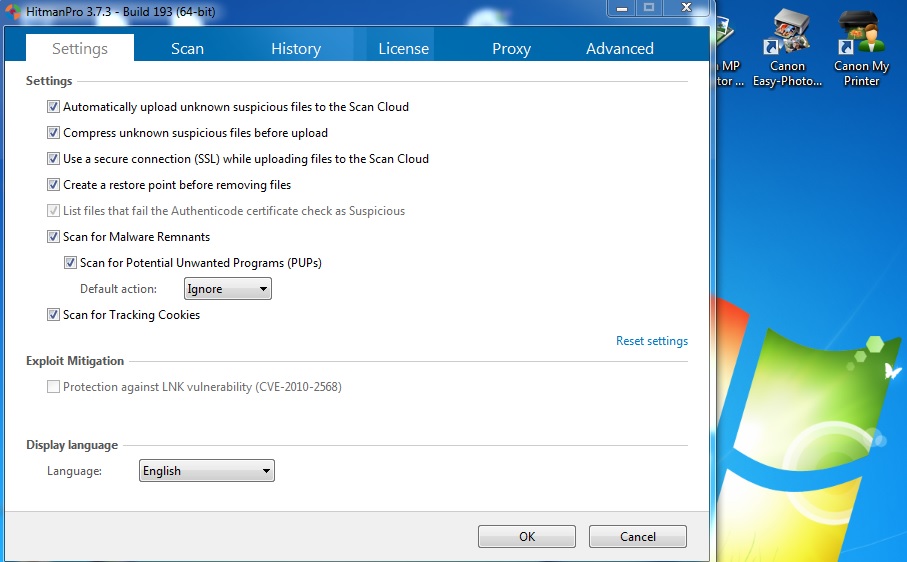
Task: Open the Default action dropdown showing Ignore
Action: click(x=227, y=289)
